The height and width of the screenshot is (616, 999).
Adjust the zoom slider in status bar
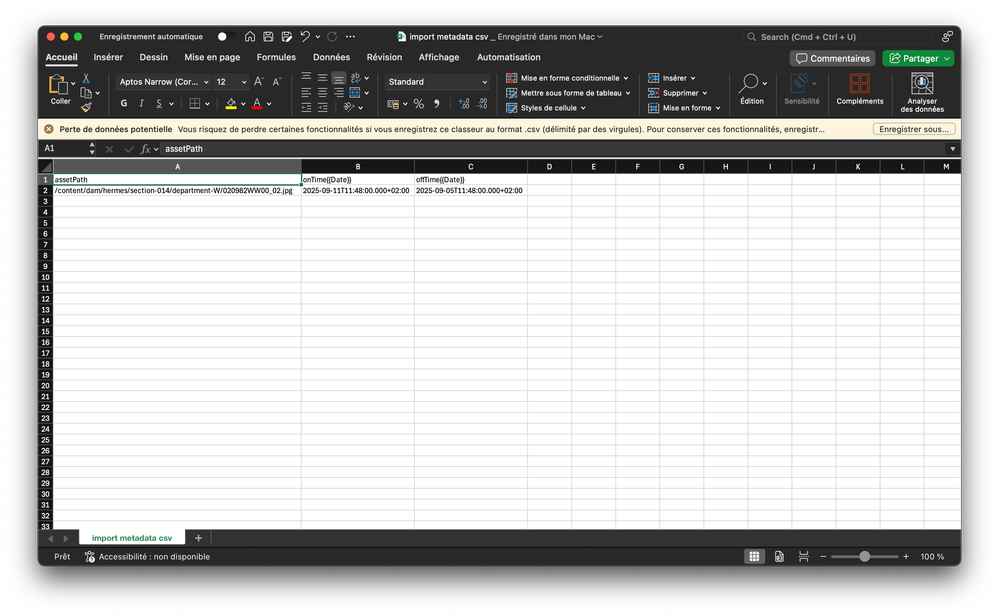tap(864, 556)
